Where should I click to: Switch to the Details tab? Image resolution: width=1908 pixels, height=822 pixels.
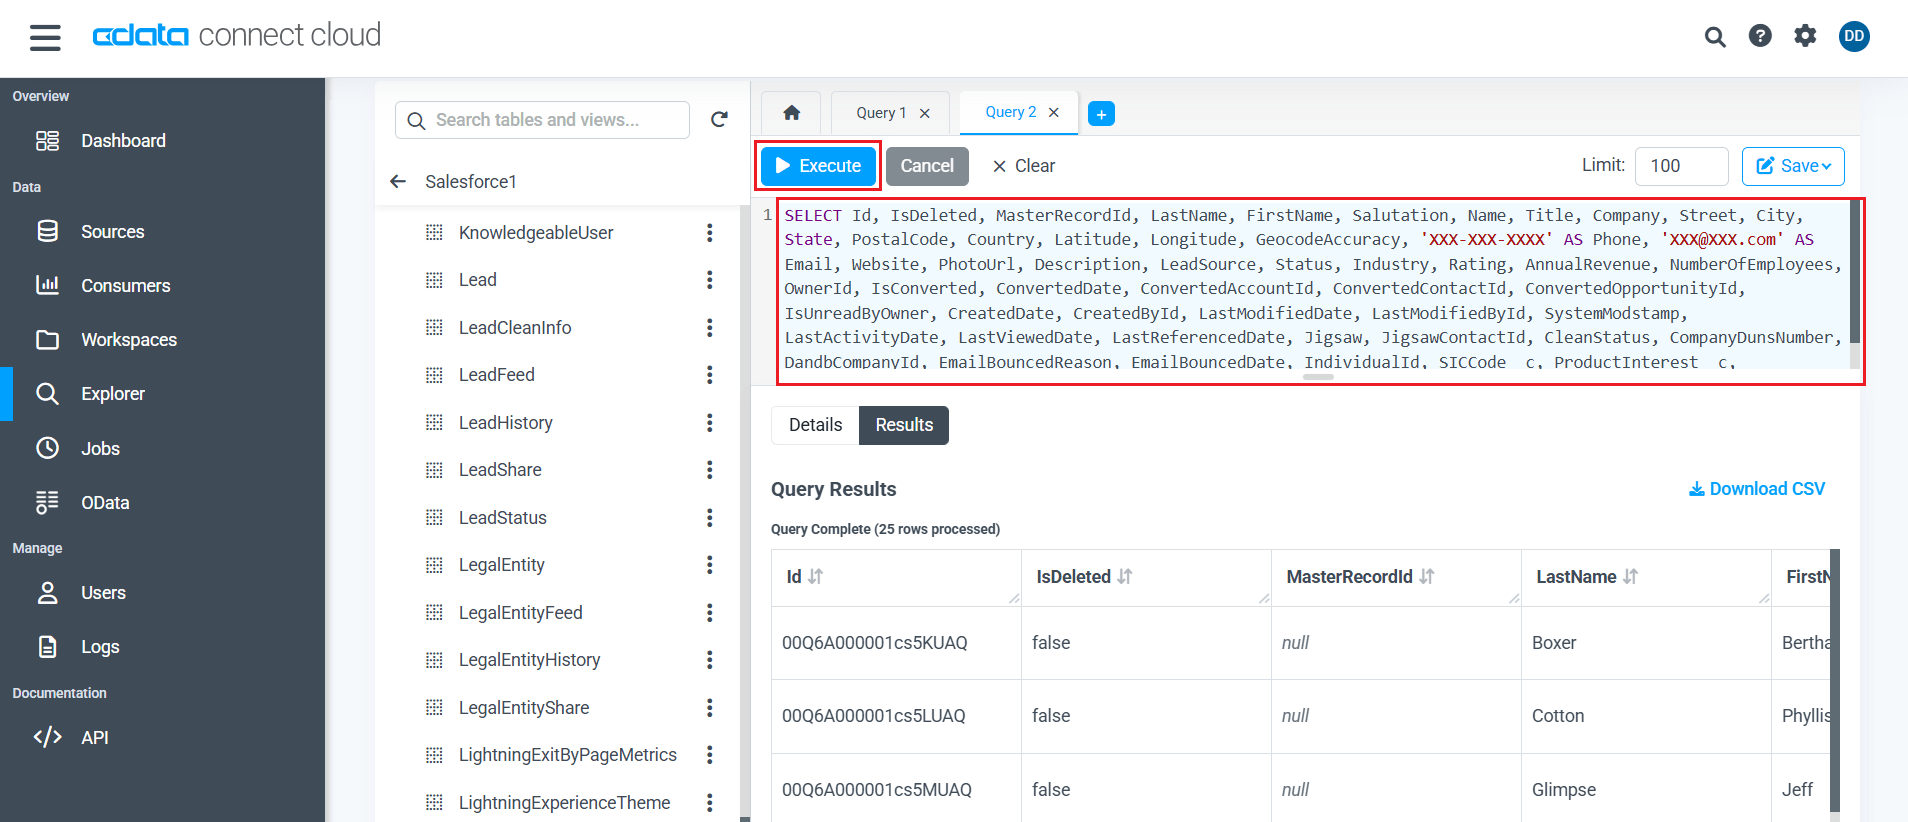tap(815, 425)
